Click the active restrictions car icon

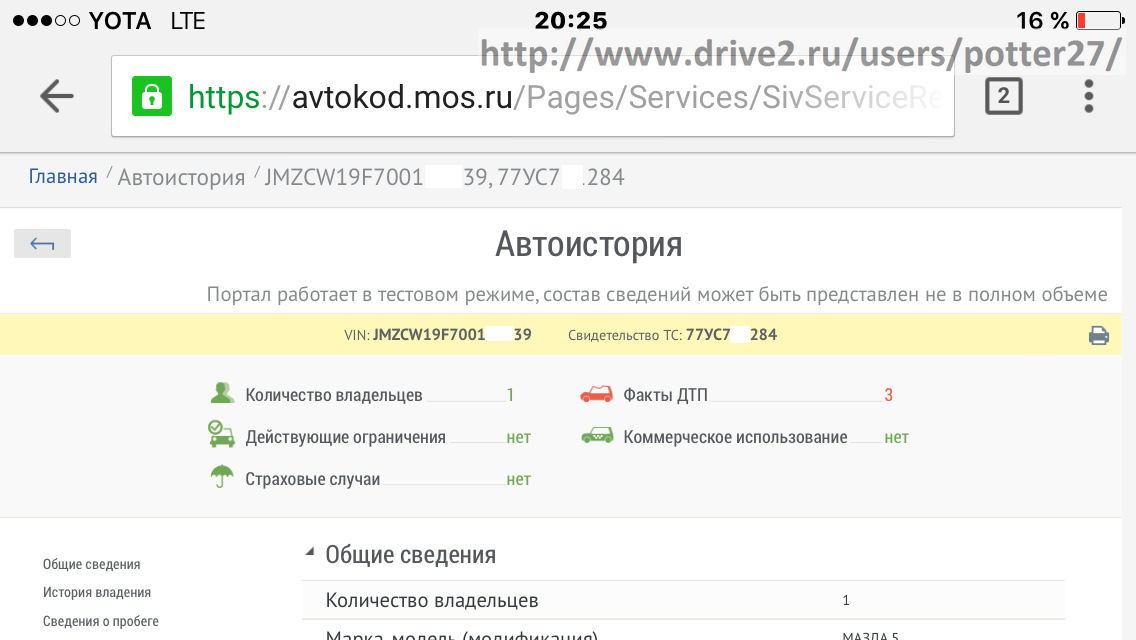click(x=221, y=434)
